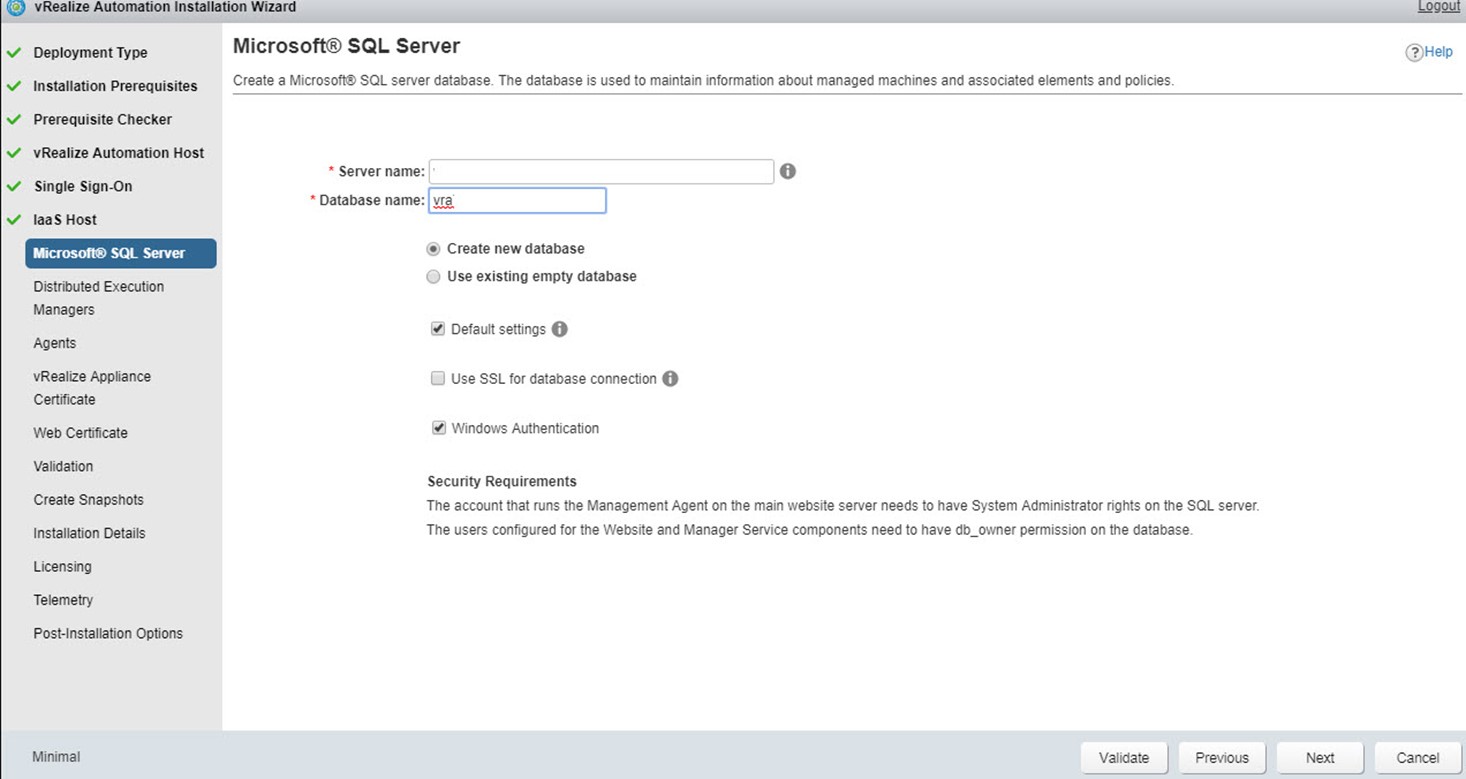Click the green checkmark beside Single Sign-On

pyautogui.click(x=14, y=186)
